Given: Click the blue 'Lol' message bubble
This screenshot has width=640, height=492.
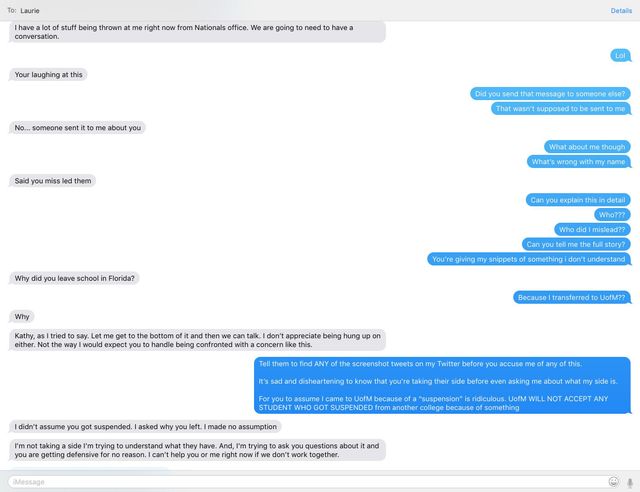Looking at the screenshot, I should point(620,56).
